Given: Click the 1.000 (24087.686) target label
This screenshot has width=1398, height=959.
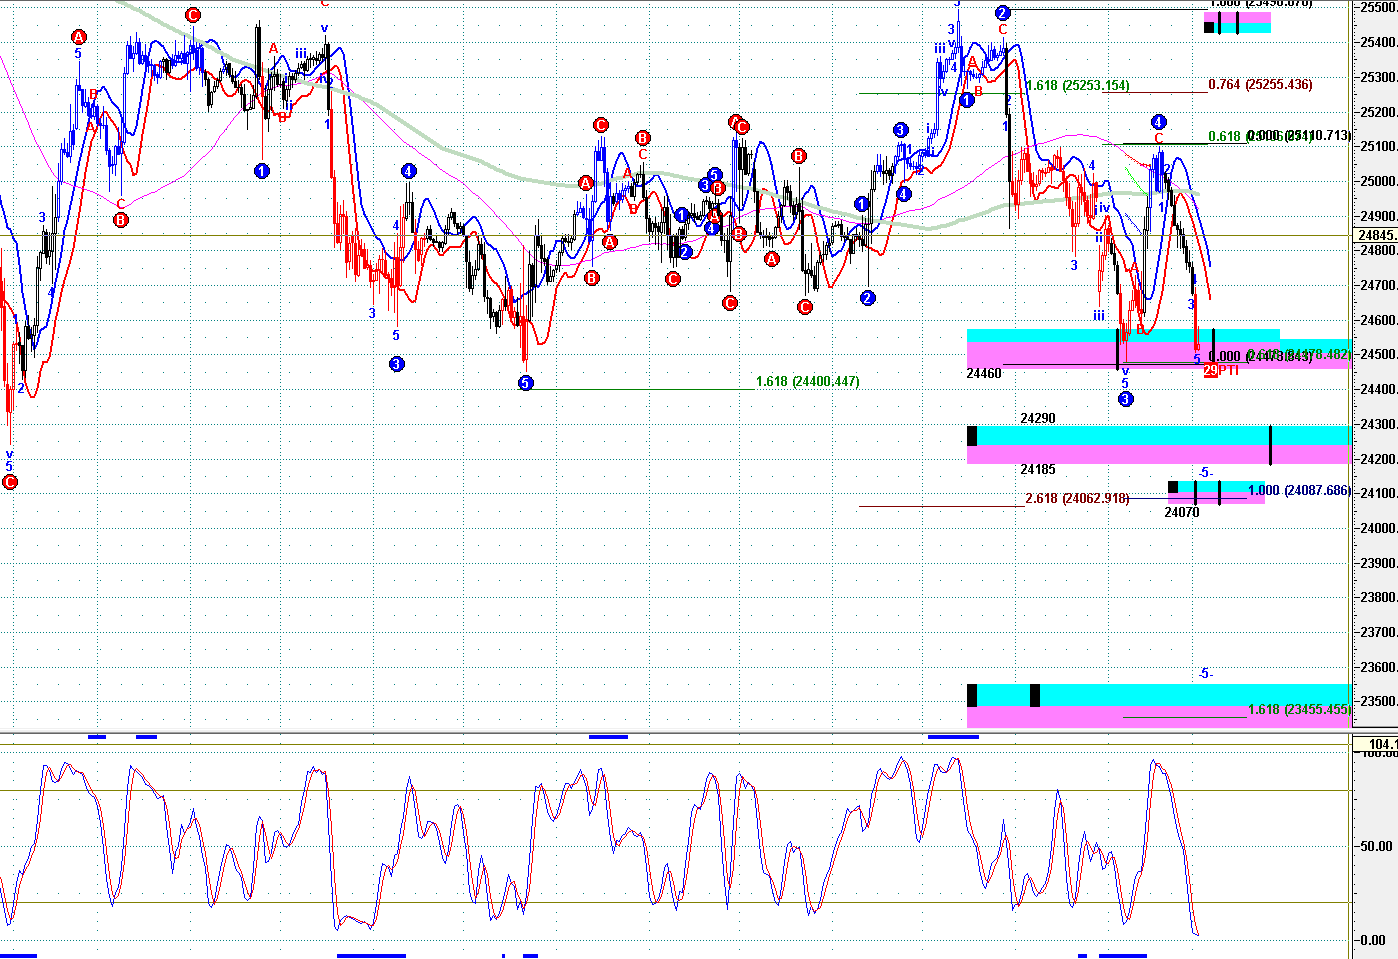Looking at the screenshot, I should [1299, 490].
